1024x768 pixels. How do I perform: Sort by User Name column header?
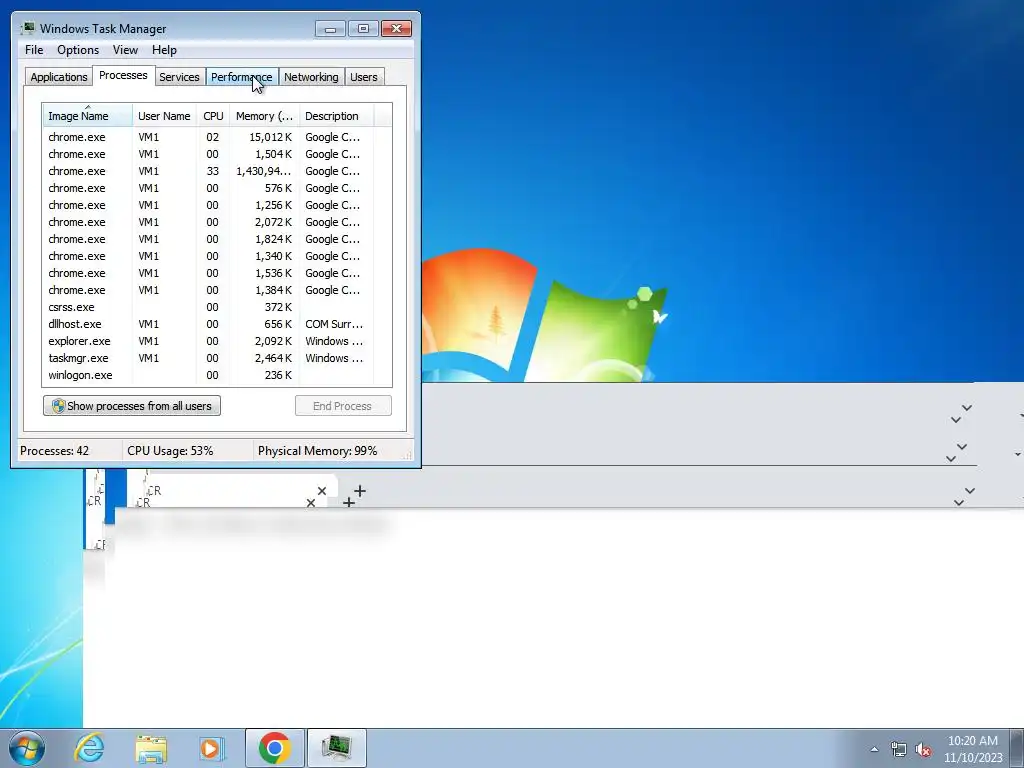(164, 116)
